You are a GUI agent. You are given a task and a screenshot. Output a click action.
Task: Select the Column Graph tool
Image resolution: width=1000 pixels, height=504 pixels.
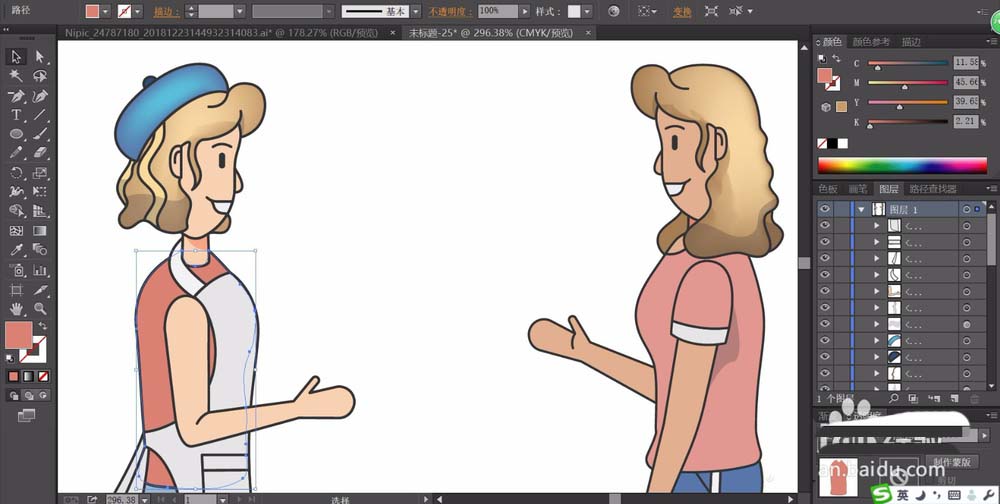click(x=40, y=270)
